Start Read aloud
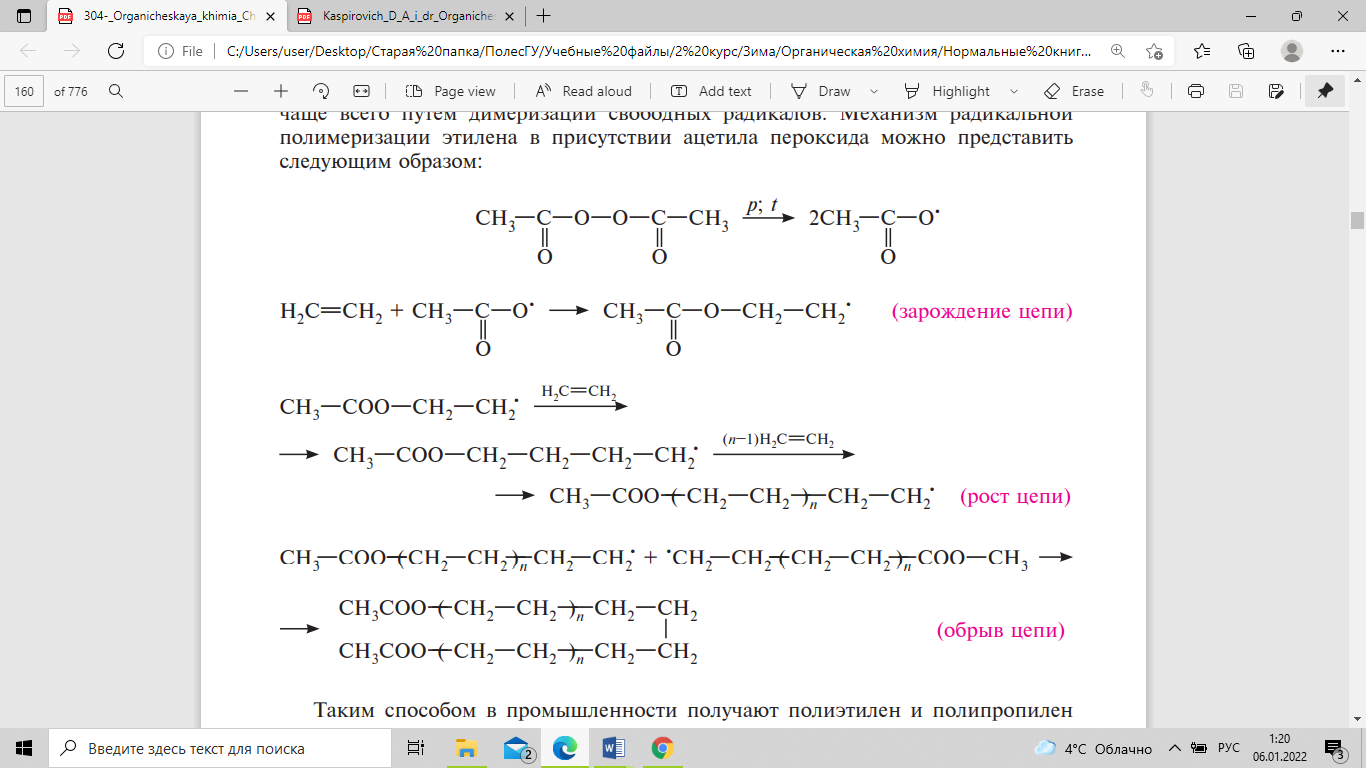Viewport: 1366px width, 768px height. tap(583, 91)
